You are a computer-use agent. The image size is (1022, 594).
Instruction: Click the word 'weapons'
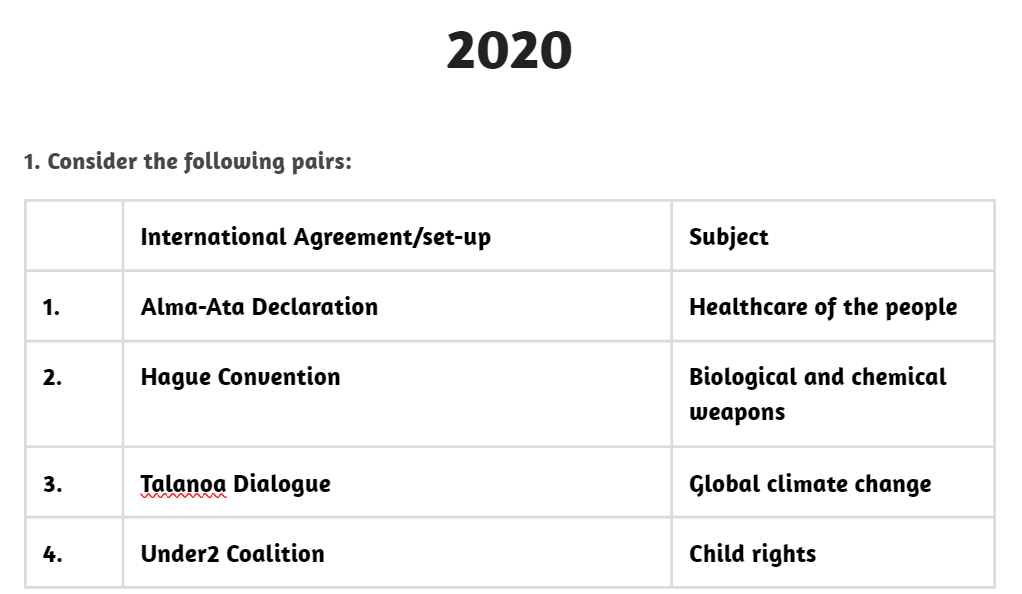(736, 412)
